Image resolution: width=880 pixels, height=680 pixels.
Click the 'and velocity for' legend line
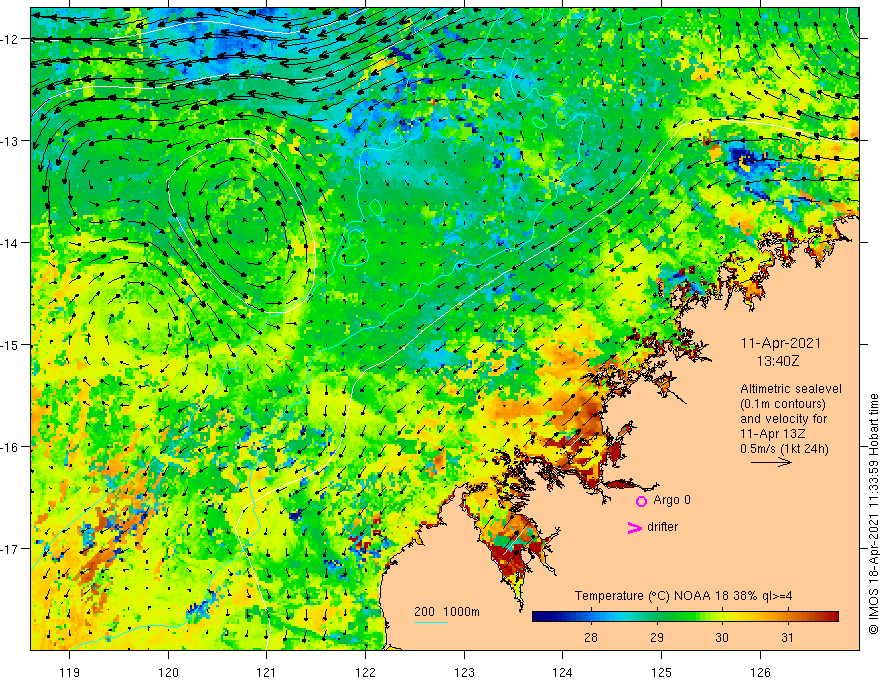click(783, 419)
